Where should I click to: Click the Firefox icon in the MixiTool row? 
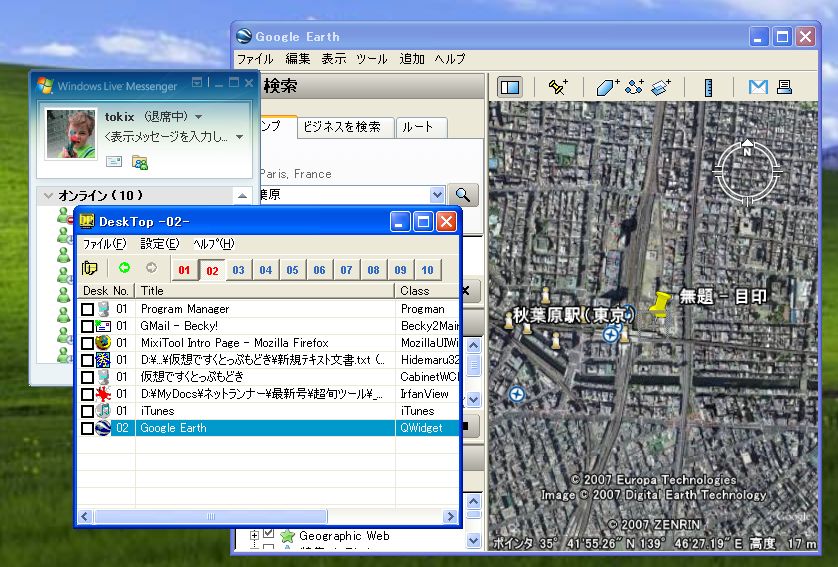tap(103, 343)
